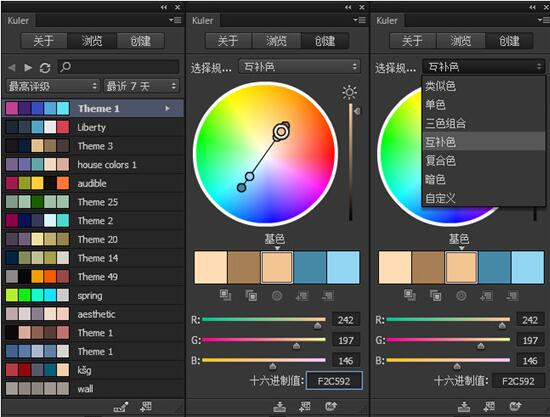Click the save theme icon in the right panel footer

[464, 407]
